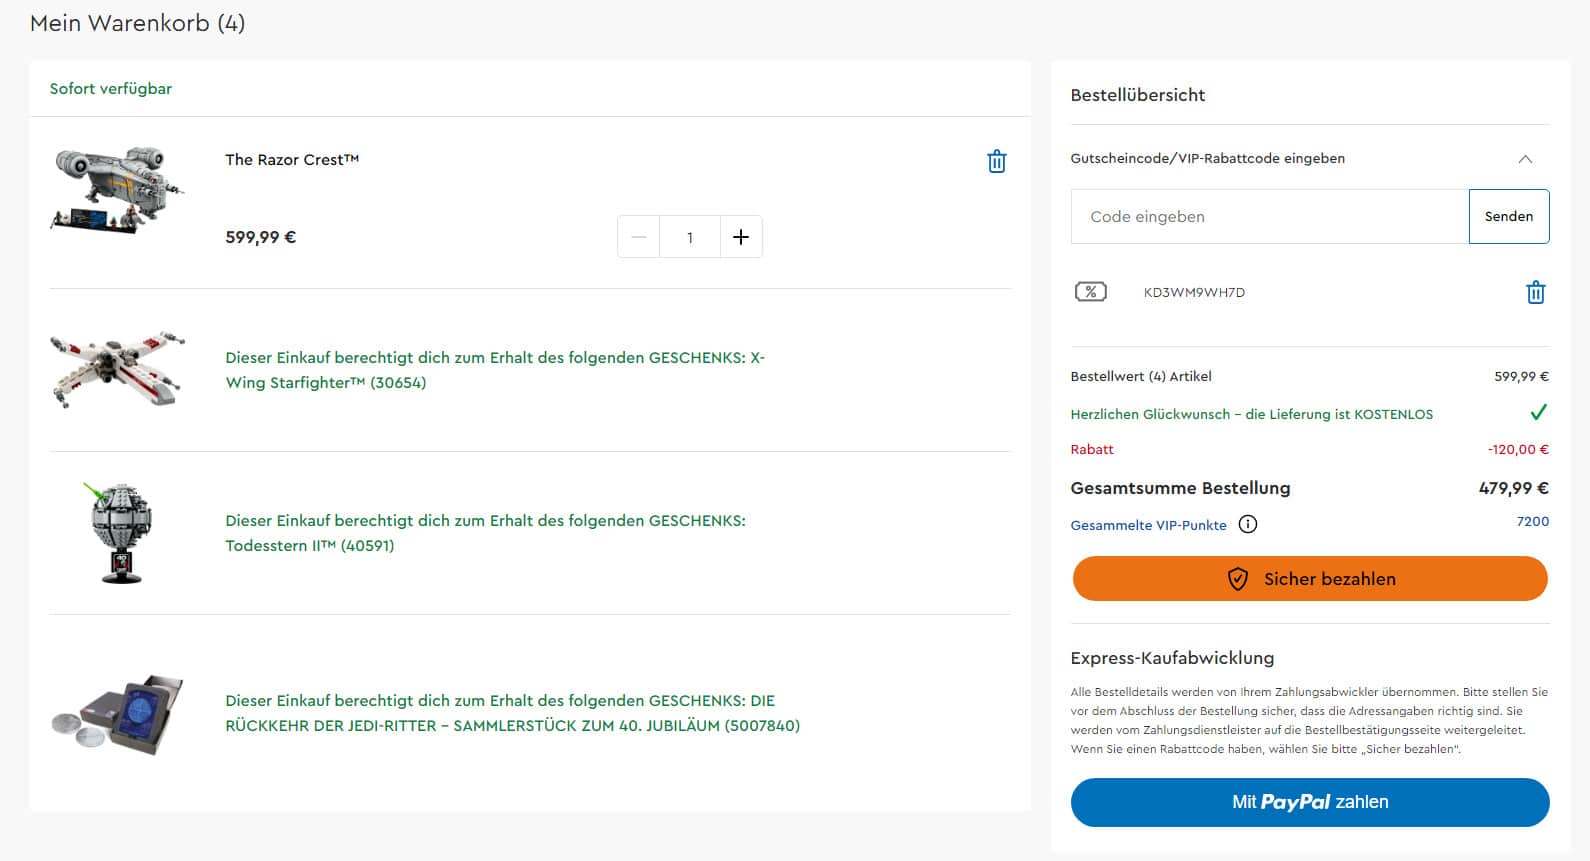Collapse the Gutscheincode section chevron

coord(1525,159)
